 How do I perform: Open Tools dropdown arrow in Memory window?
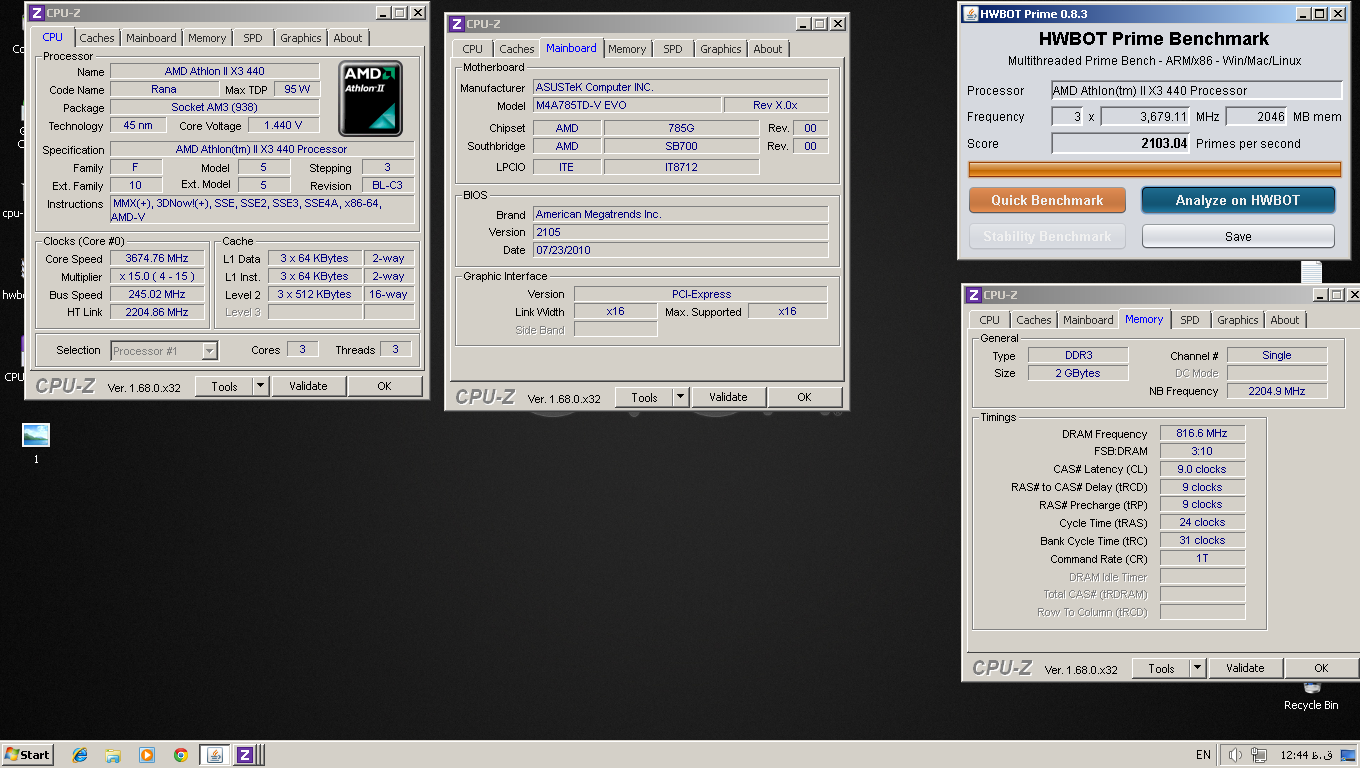click(x=1198, y=668)
